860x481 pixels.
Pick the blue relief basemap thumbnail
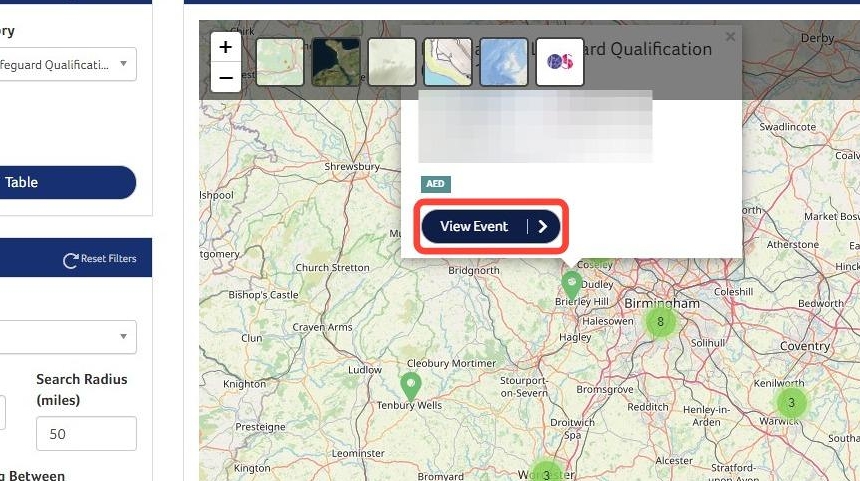point(503,62)
